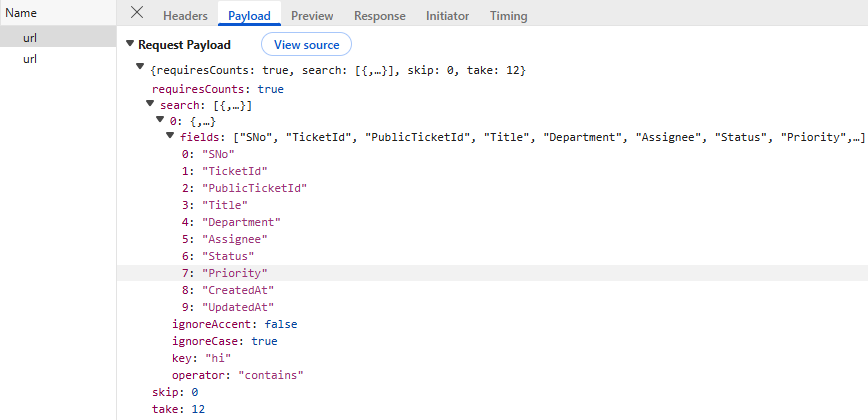Click the Name column header
The height and width of the screenshot is (420, 868).
[x=22, y=13]
